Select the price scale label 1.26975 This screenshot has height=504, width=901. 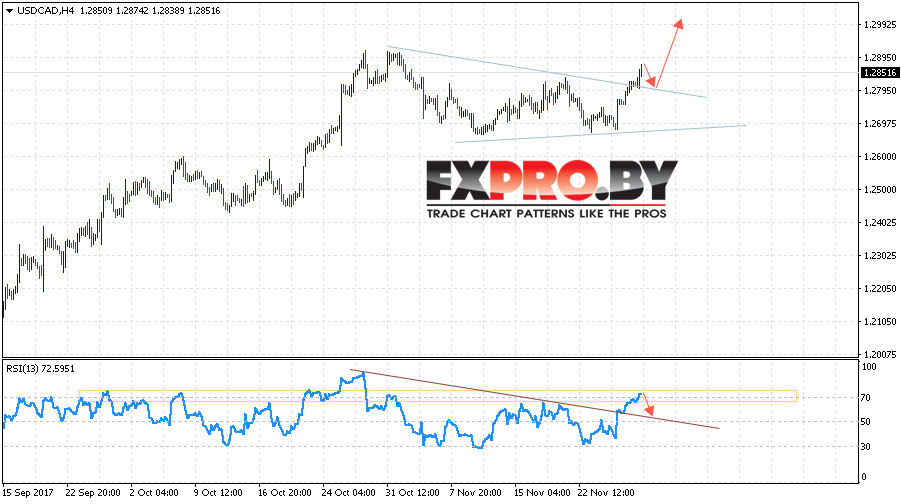(x=880, y=124)
